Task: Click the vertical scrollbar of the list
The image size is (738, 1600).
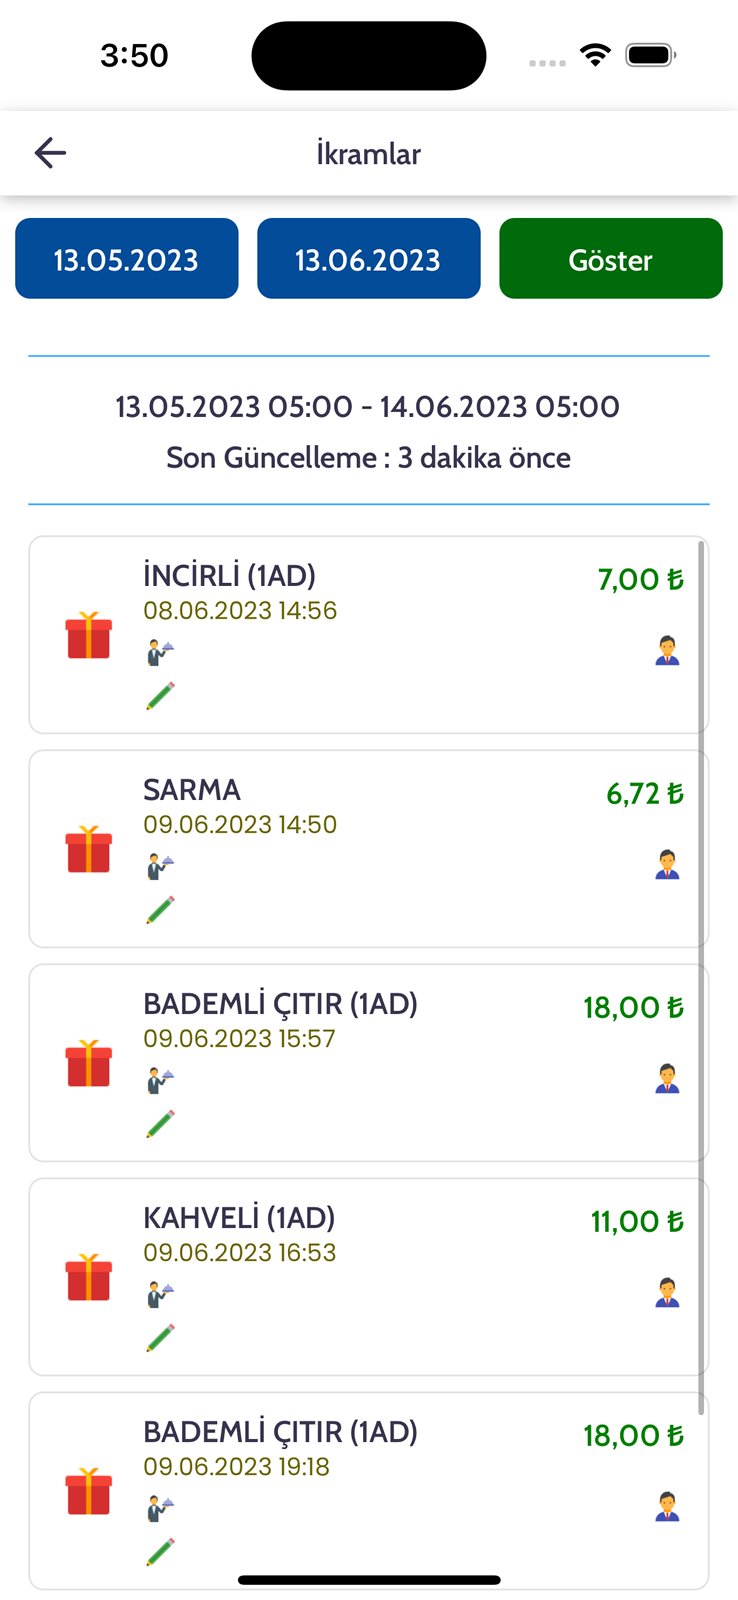Action: [702, 980]
